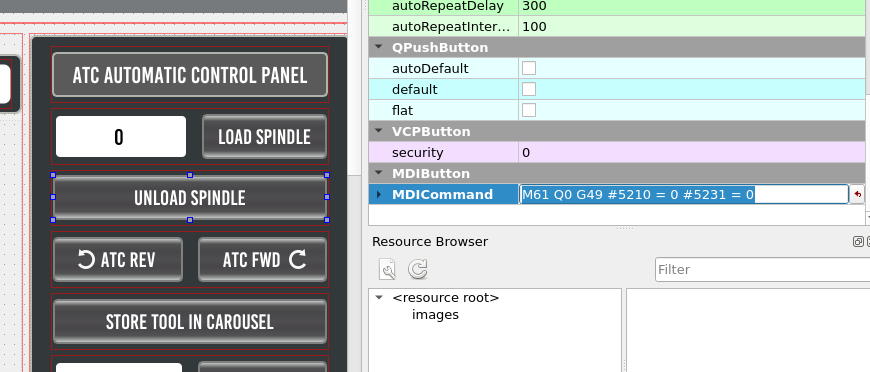
Task: Click the tool number field showing 0
Action: pyautogui.click(x=121, y=137)
